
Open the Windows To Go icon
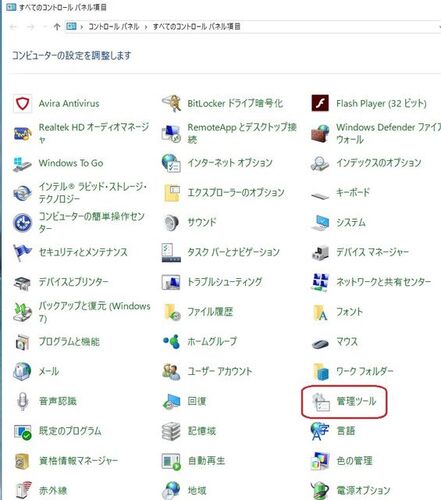(x=22, y=163)
